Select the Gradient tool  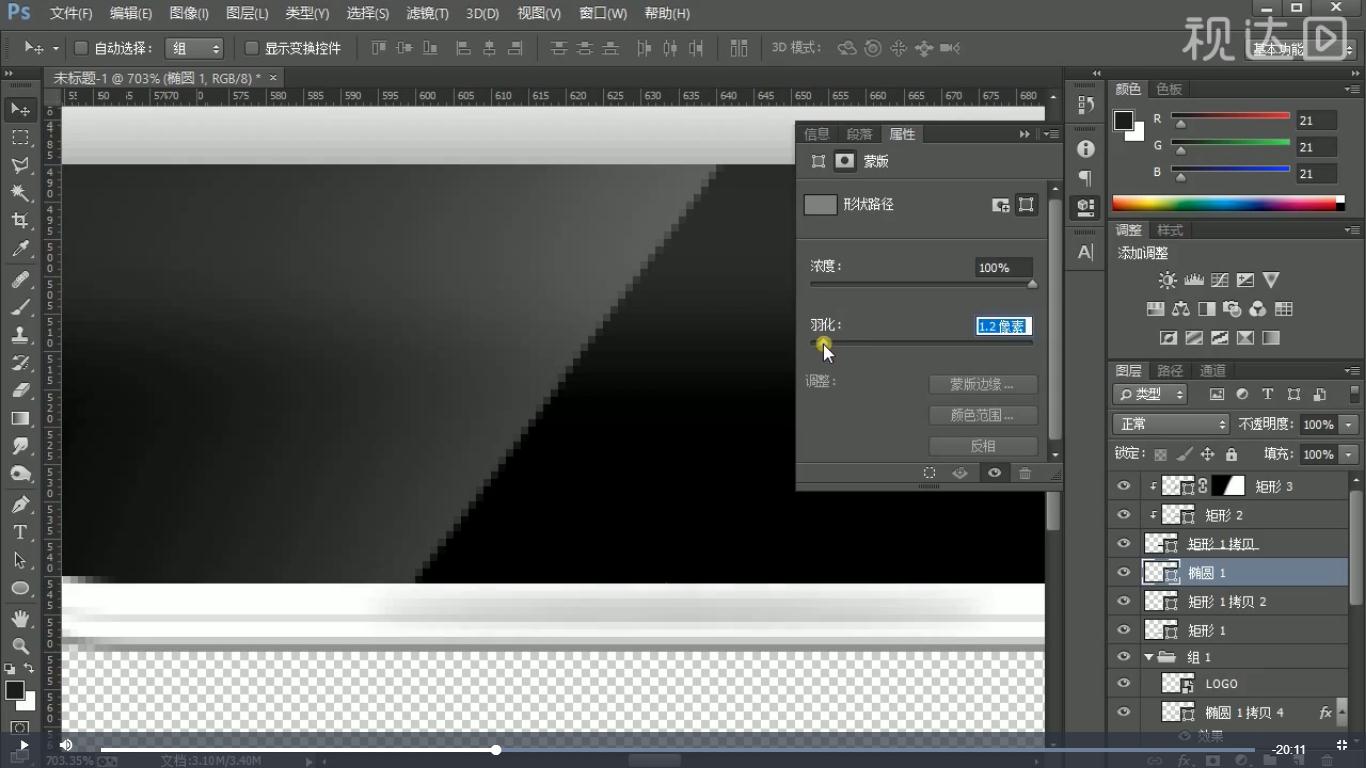click(20, 419)
